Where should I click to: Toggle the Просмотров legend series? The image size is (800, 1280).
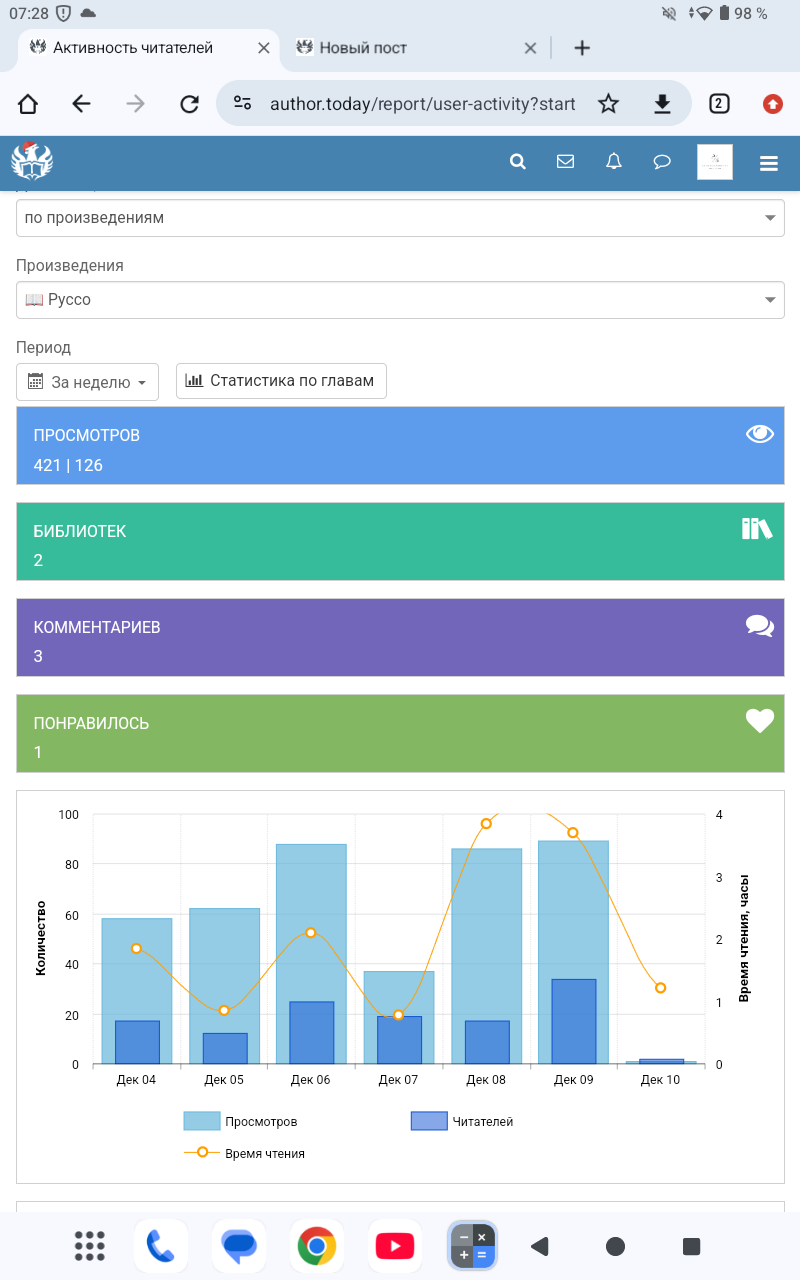240,1122
